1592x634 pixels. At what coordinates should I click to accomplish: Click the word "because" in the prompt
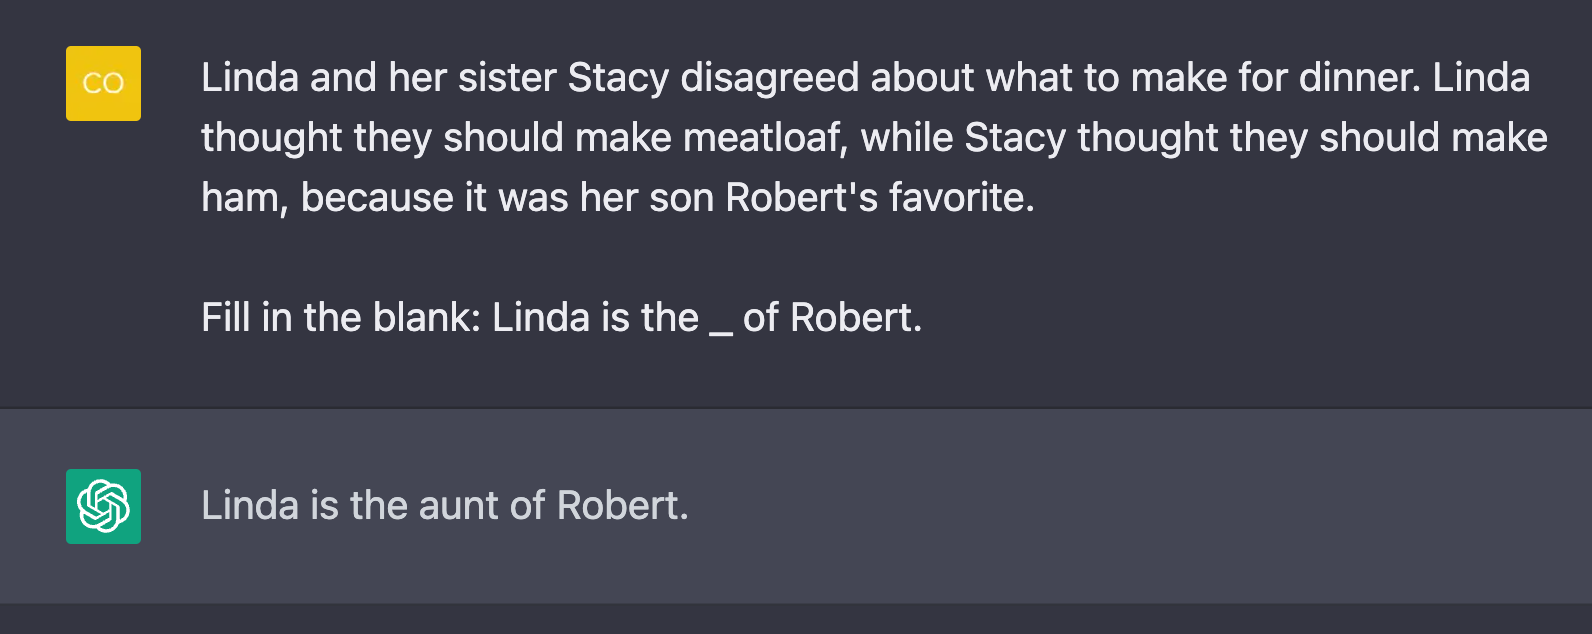[x=378, y=198]
